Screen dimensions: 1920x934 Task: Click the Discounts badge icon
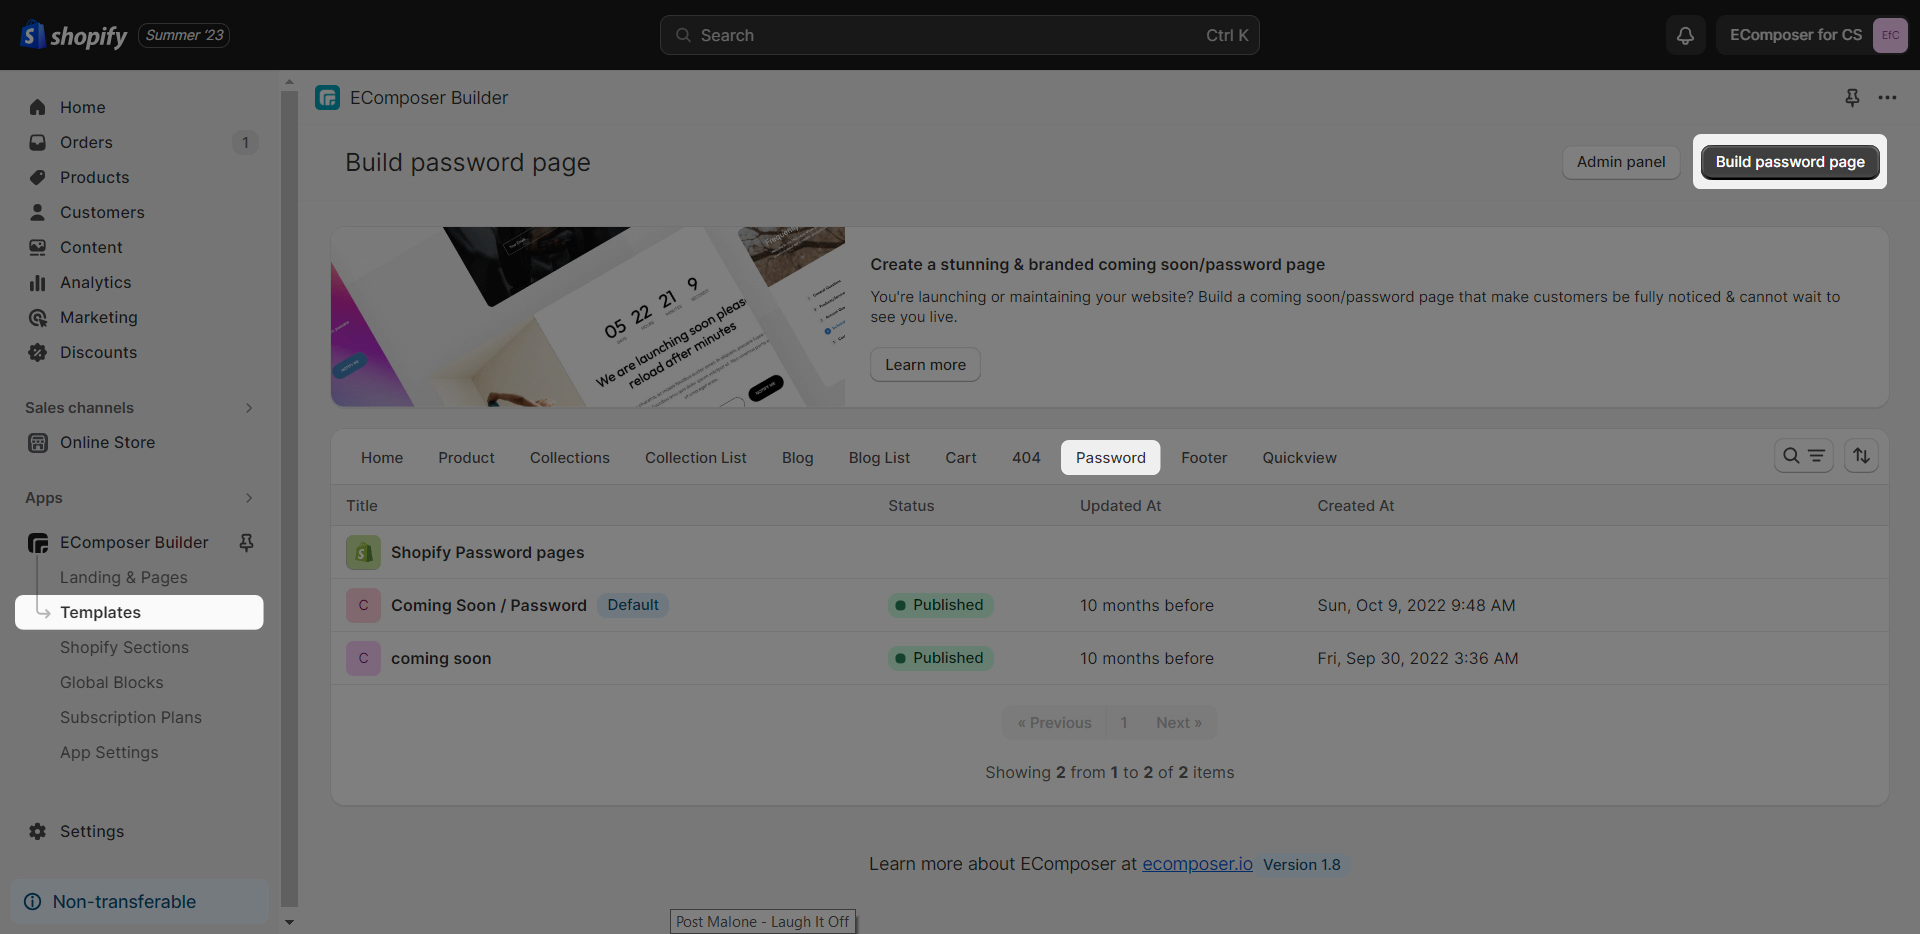tap(38, 352)
